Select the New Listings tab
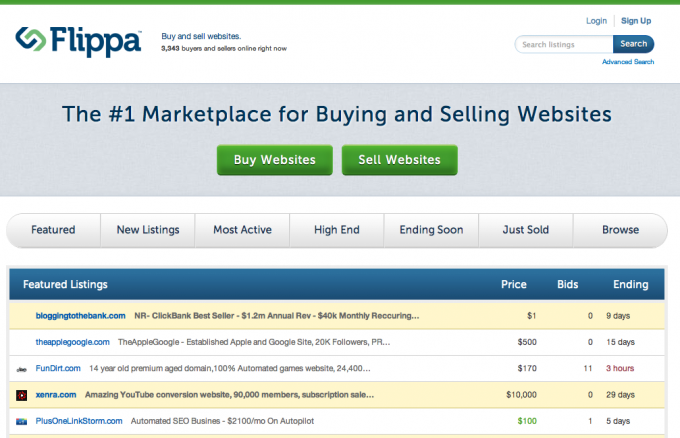This screenshot has width=680, height=438. 148,230
